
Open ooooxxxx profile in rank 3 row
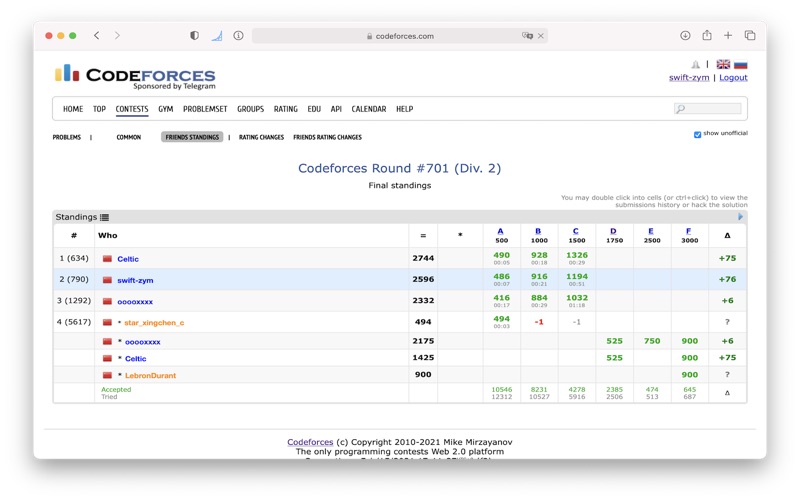point(135,302)
